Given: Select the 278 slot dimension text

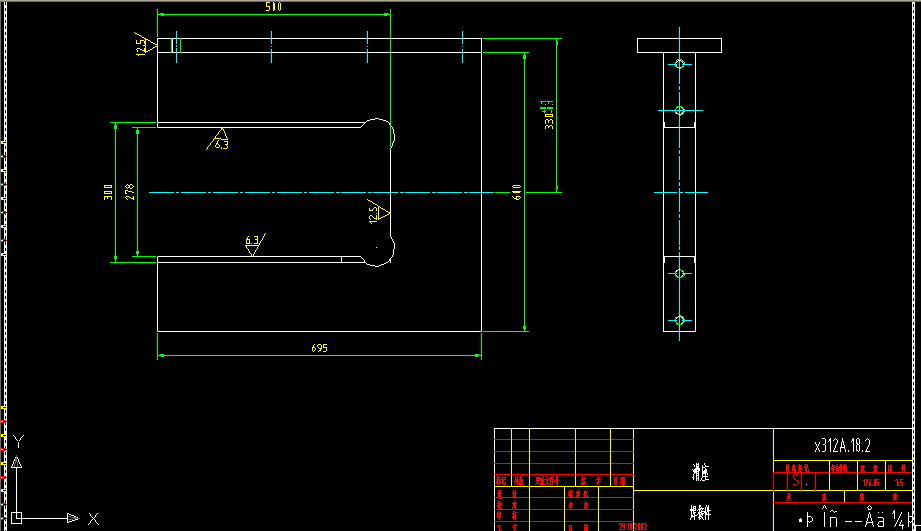Looking at the screenshot, I should point(130,192).
